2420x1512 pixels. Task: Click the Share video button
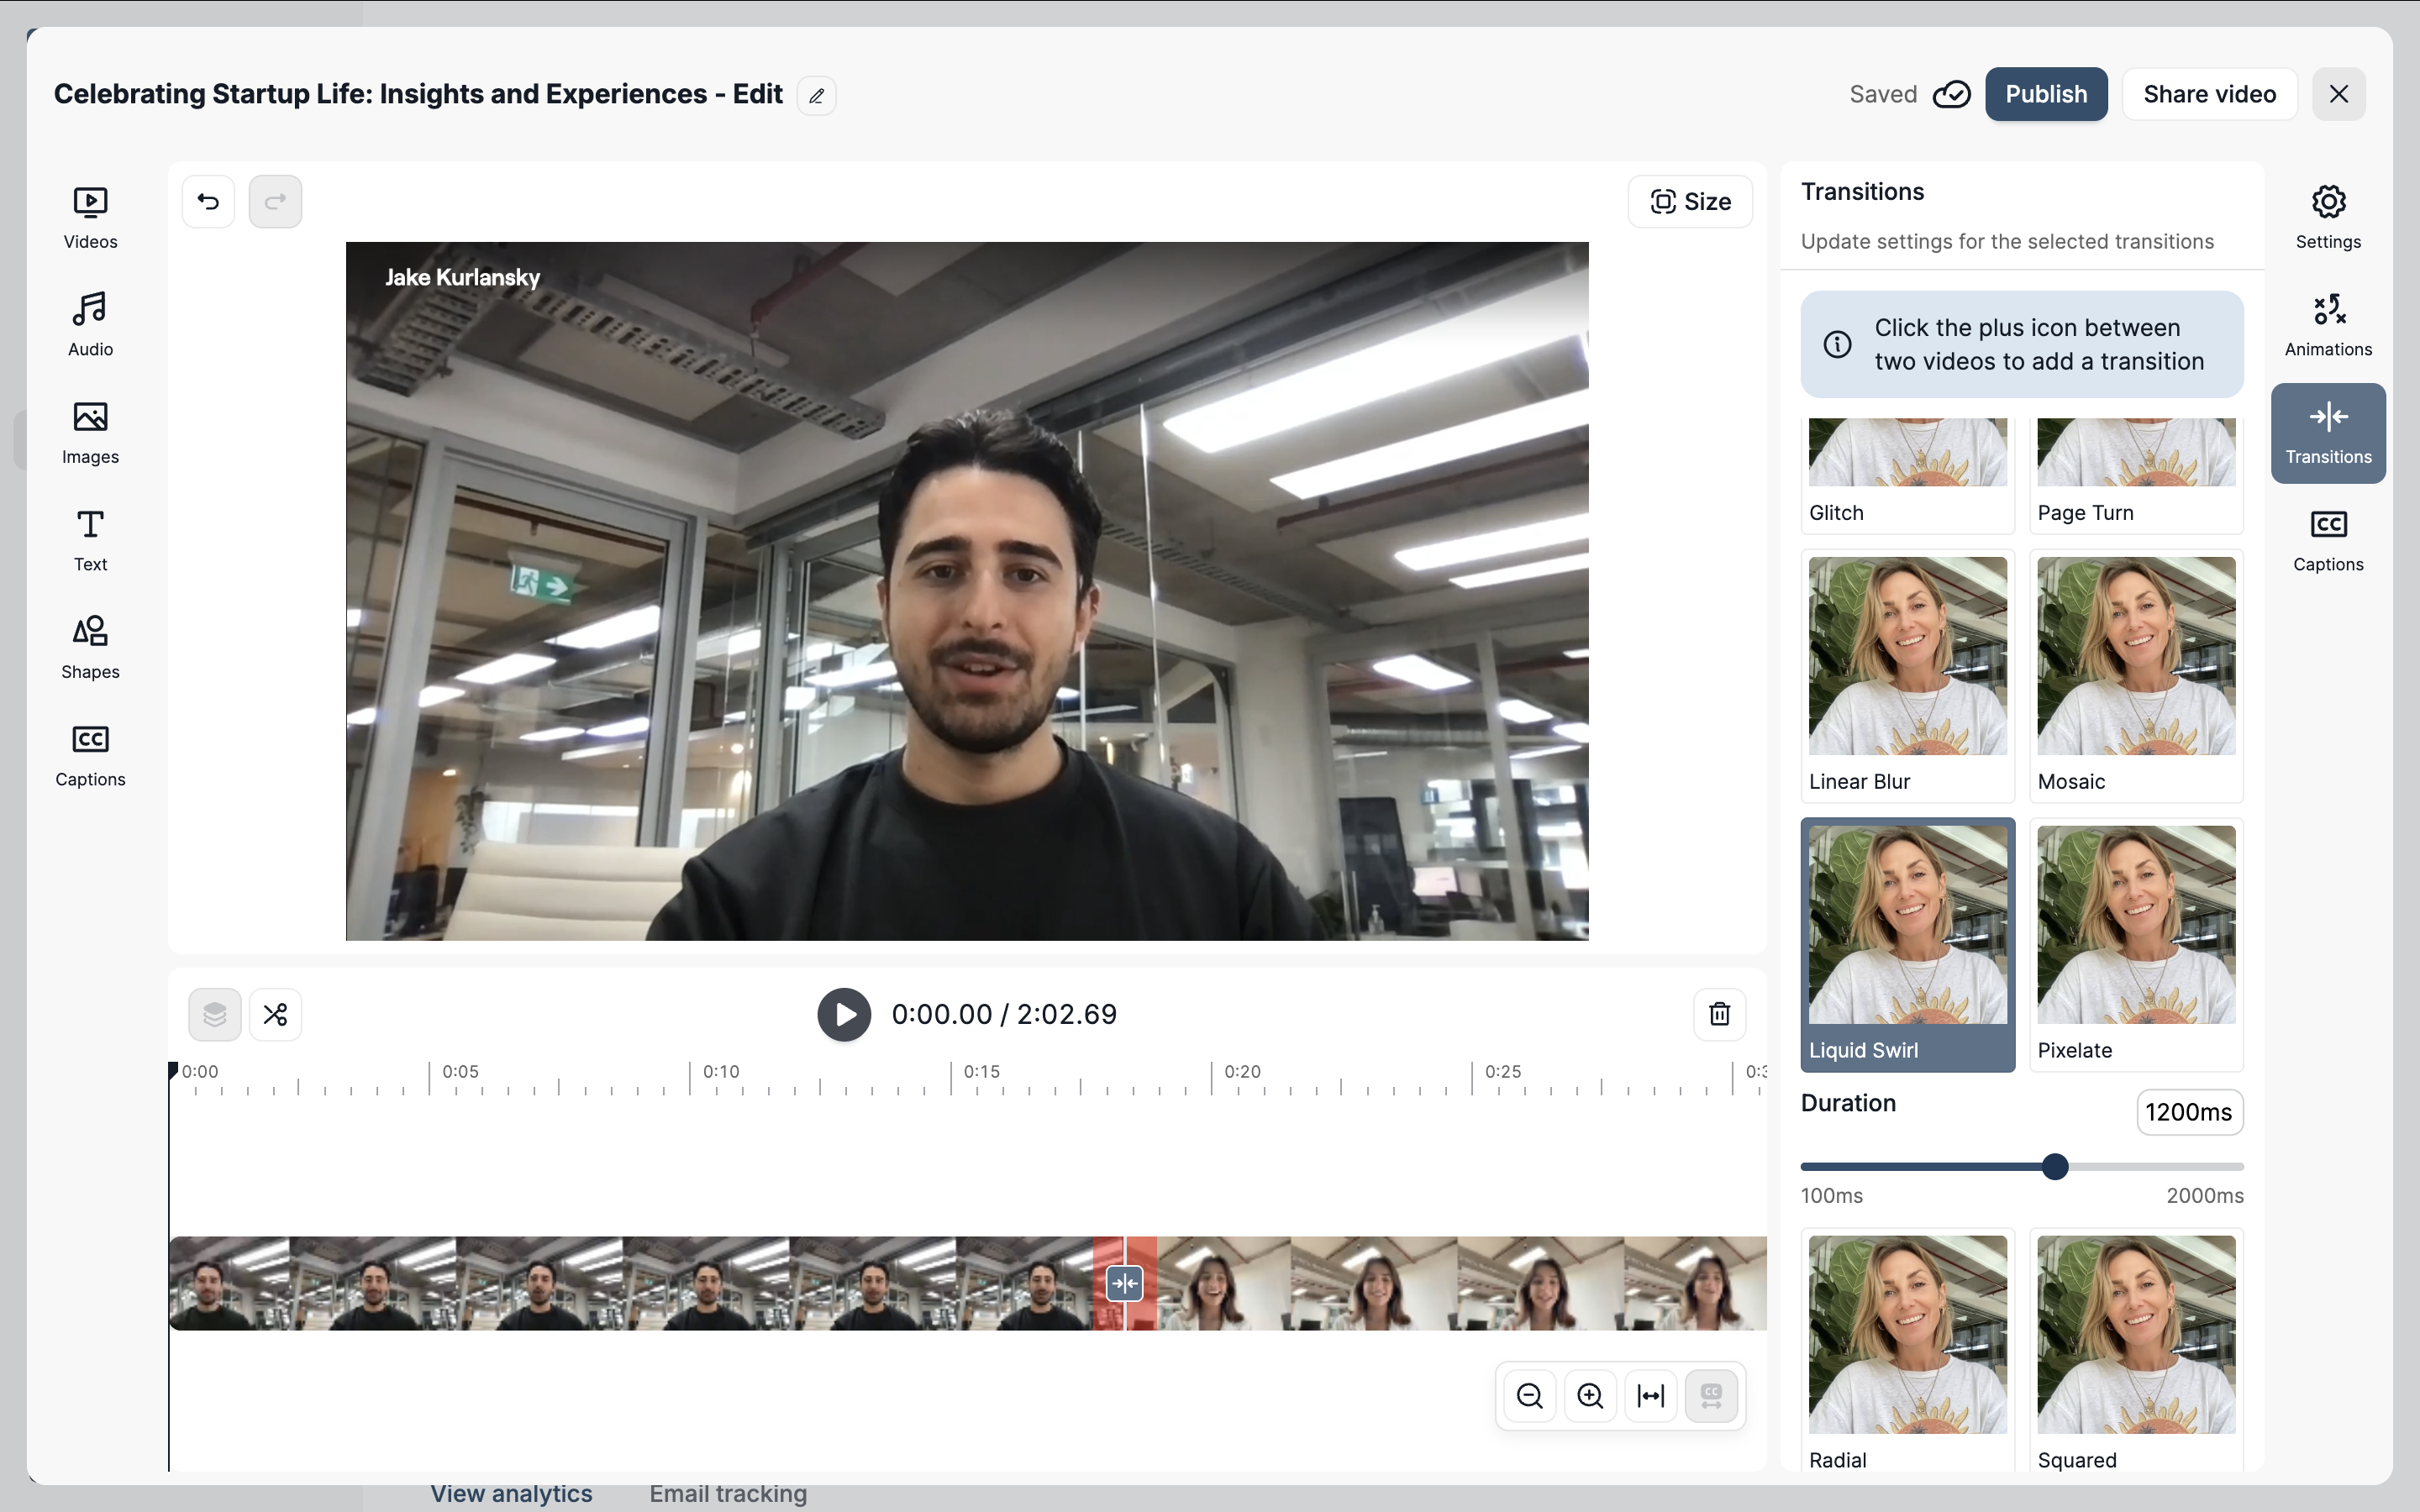click(x=2209, y=94)
